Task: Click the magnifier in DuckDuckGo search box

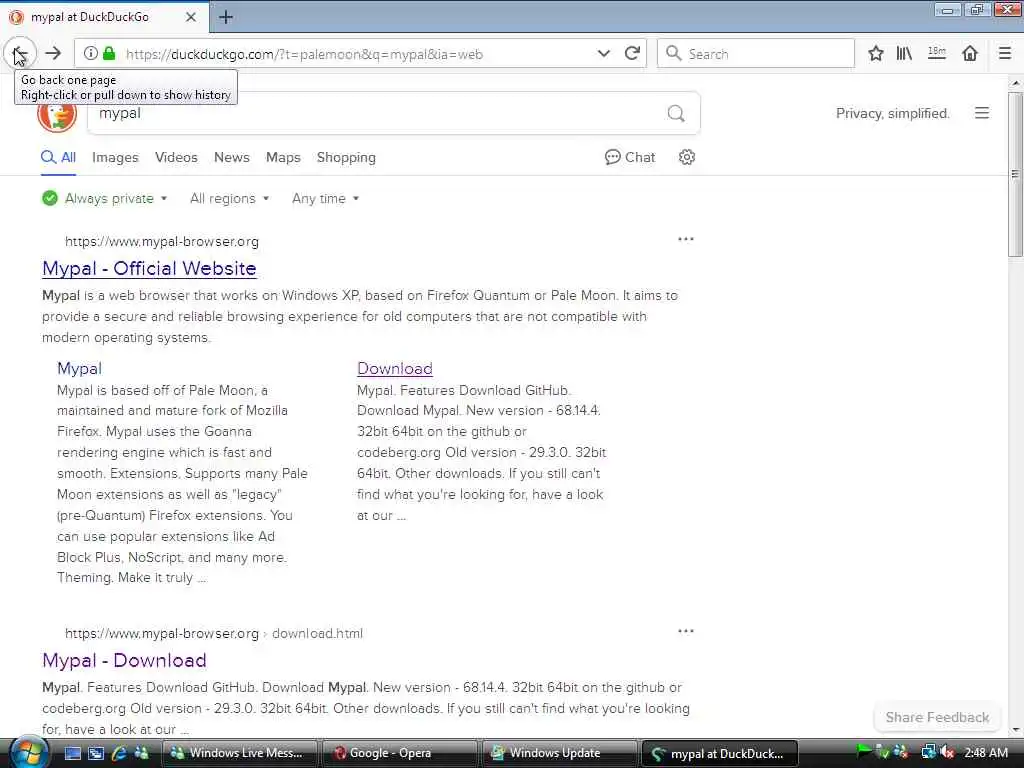Action: (676, 114)
